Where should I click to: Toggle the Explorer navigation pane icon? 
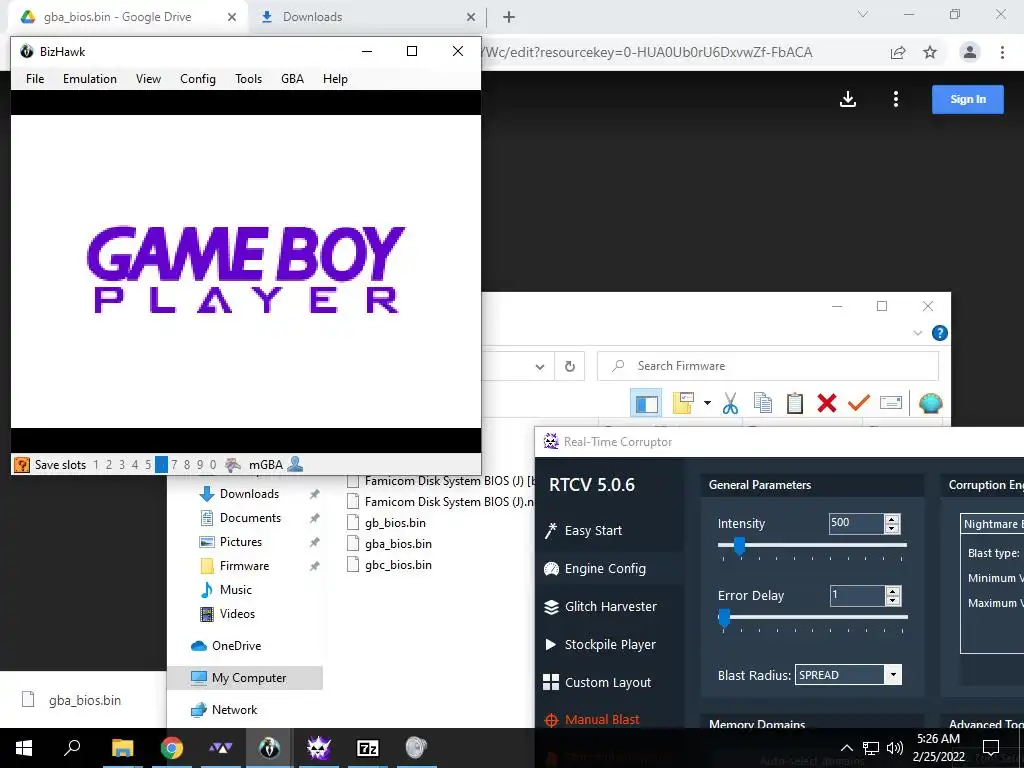[646, 403]
